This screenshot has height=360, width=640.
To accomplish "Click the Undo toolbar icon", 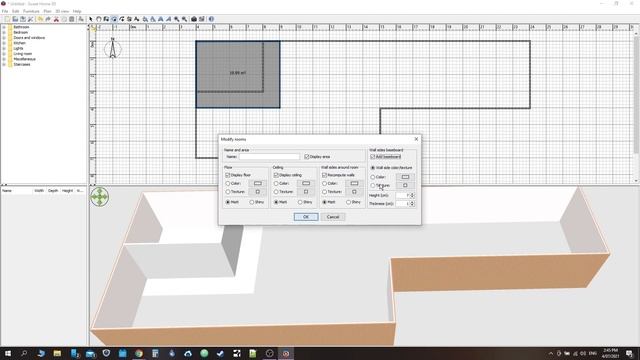I will 40,19.
